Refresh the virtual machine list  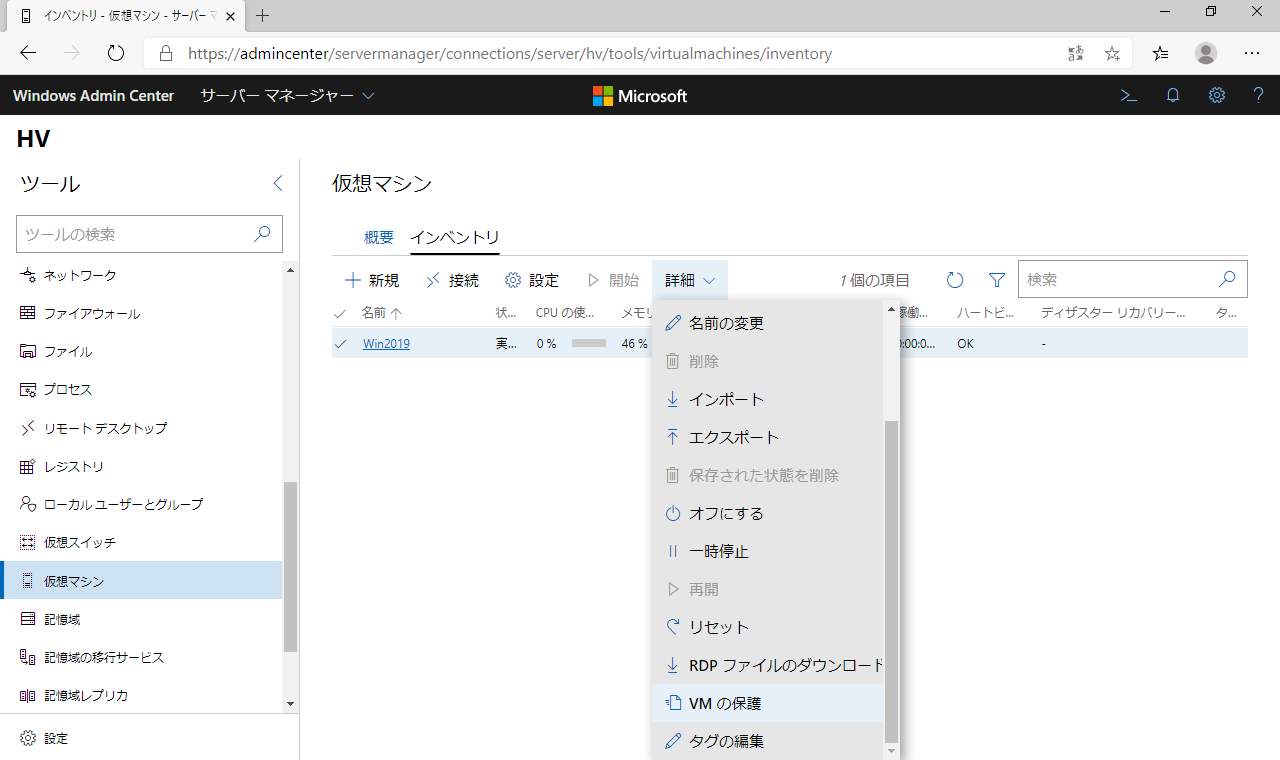(955, 280)
